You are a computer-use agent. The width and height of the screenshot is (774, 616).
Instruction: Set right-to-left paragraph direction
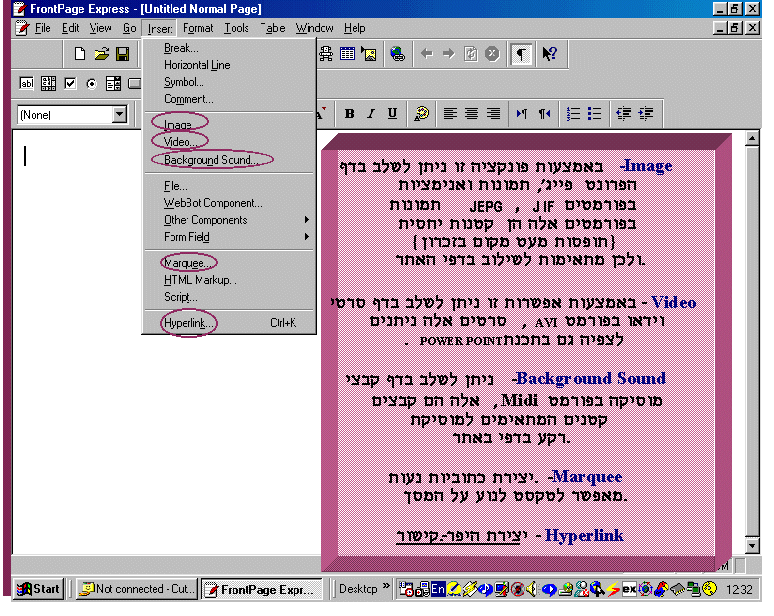(x=544, y=114)
